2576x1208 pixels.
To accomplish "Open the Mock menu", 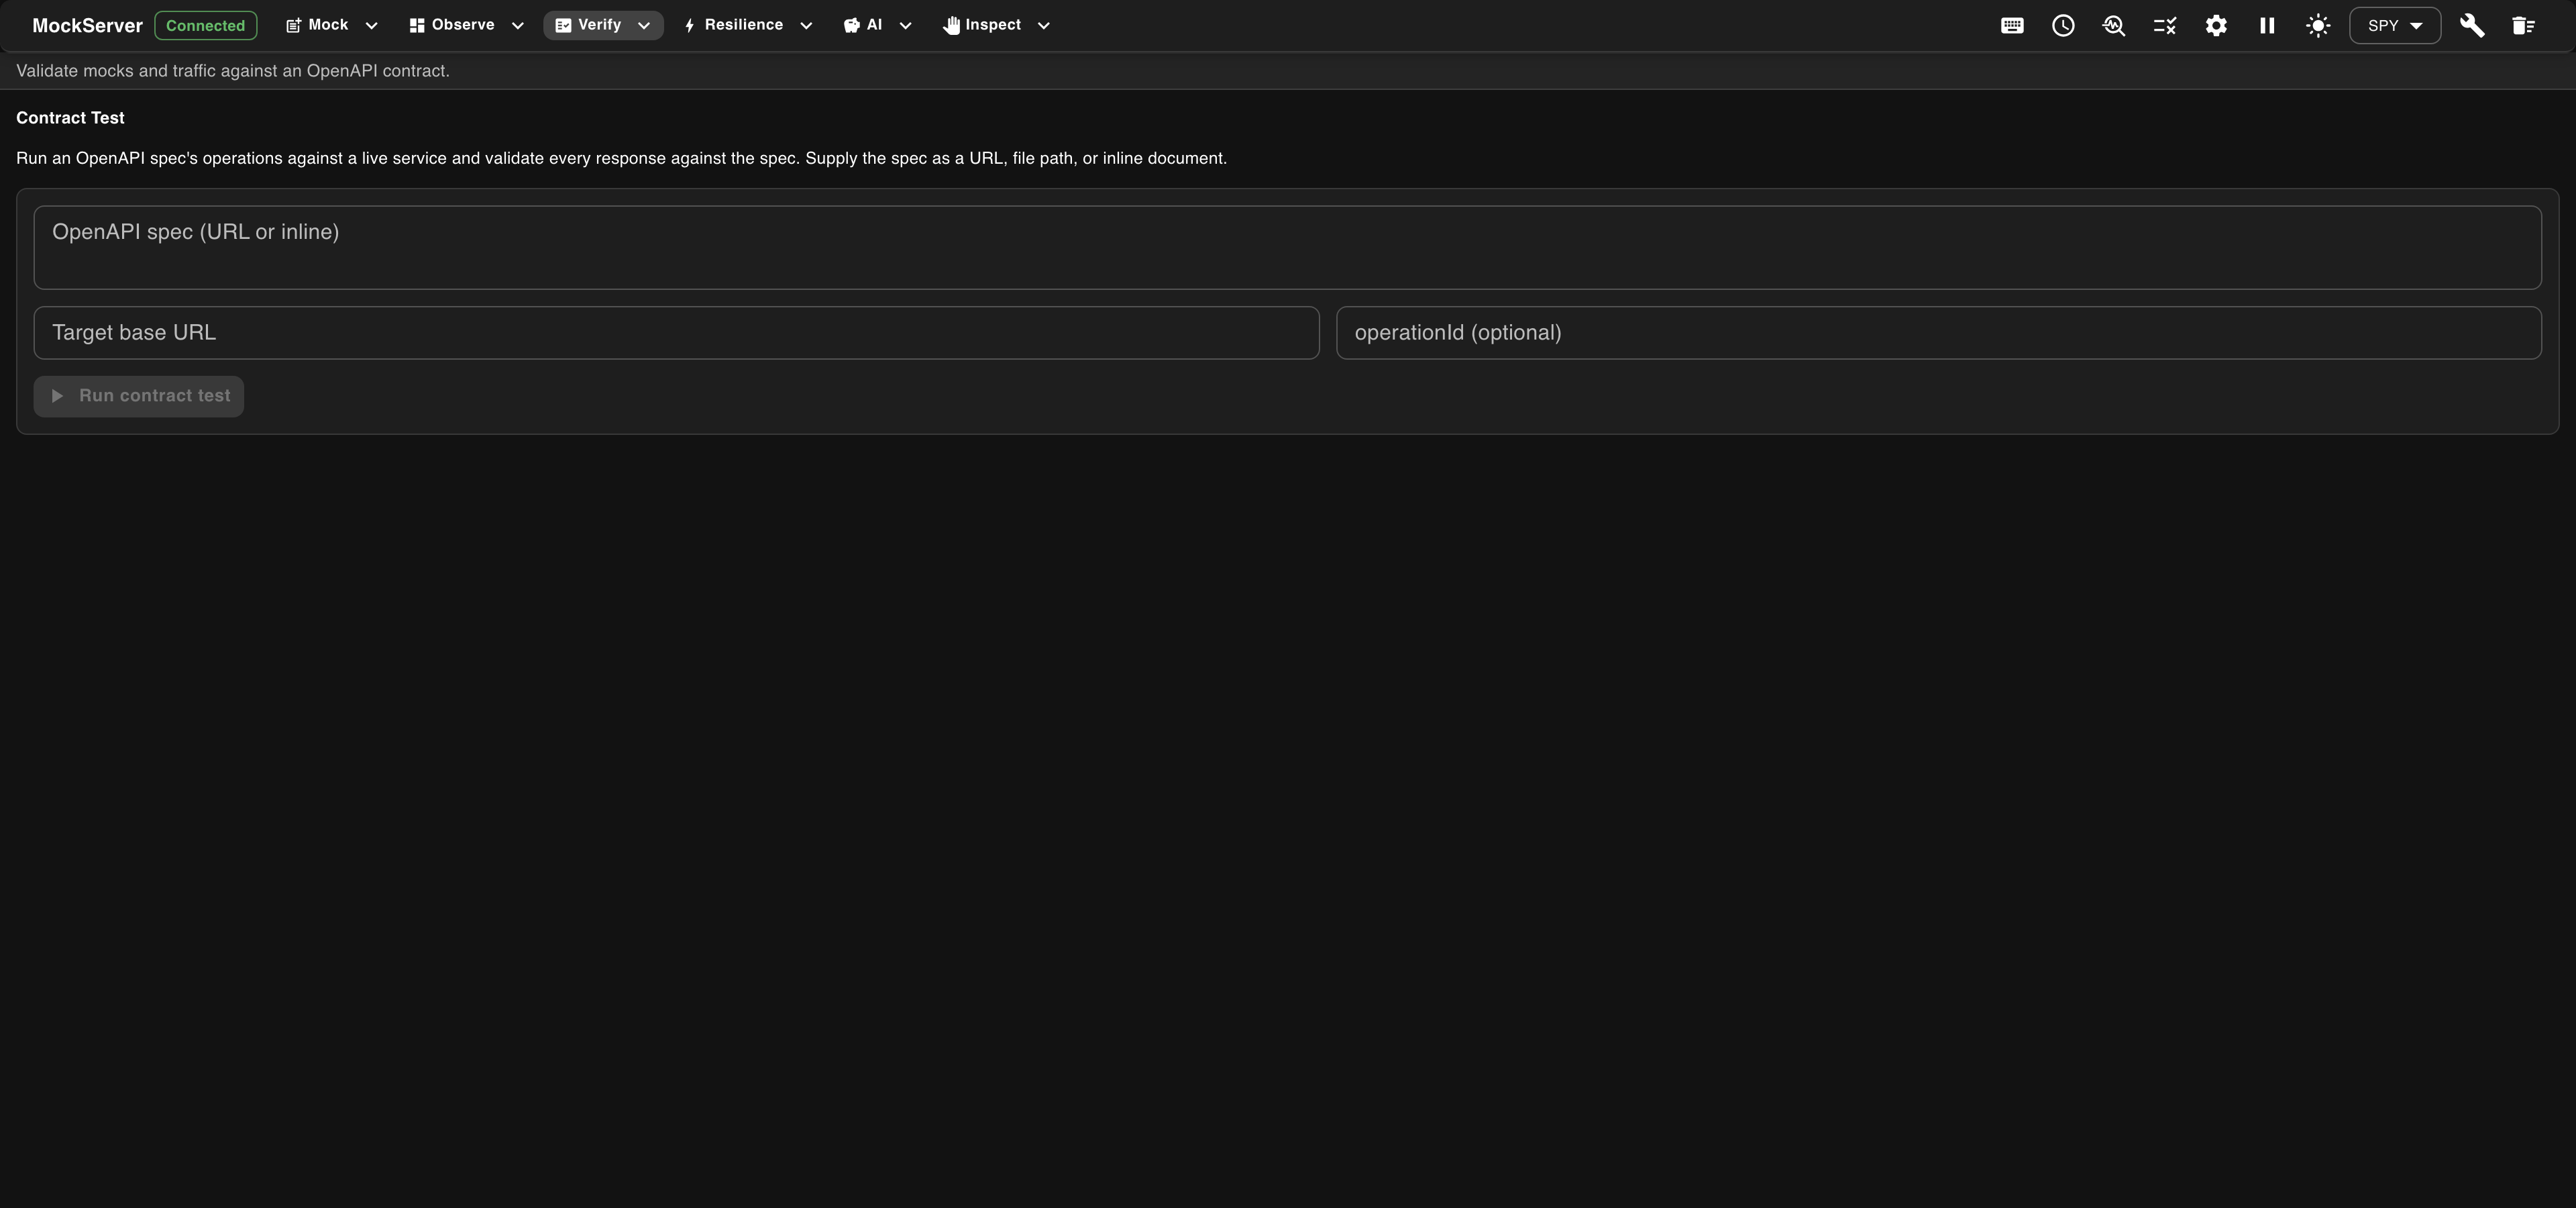I will (332, 25).
